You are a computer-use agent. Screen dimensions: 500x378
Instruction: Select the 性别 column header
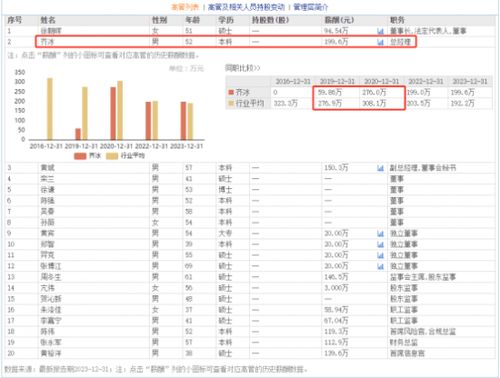(159, 20)
